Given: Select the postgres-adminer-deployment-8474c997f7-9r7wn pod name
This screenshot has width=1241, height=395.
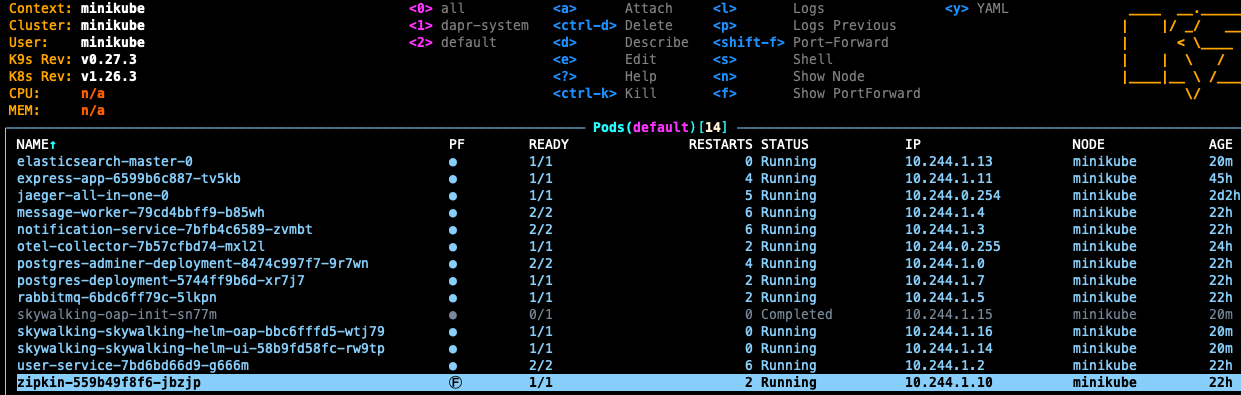Looking at the screenshot, I should 193,264.
